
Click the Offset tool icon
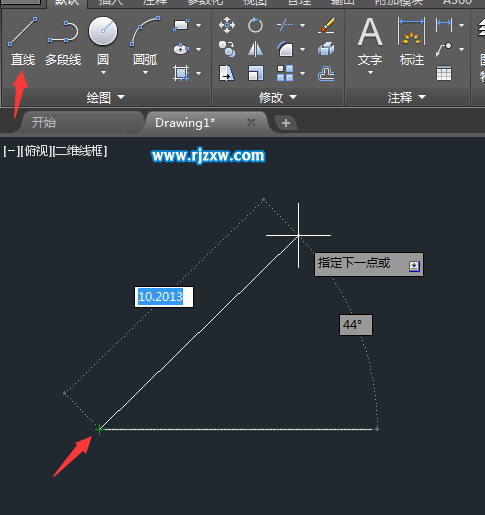tap(326, 73)
